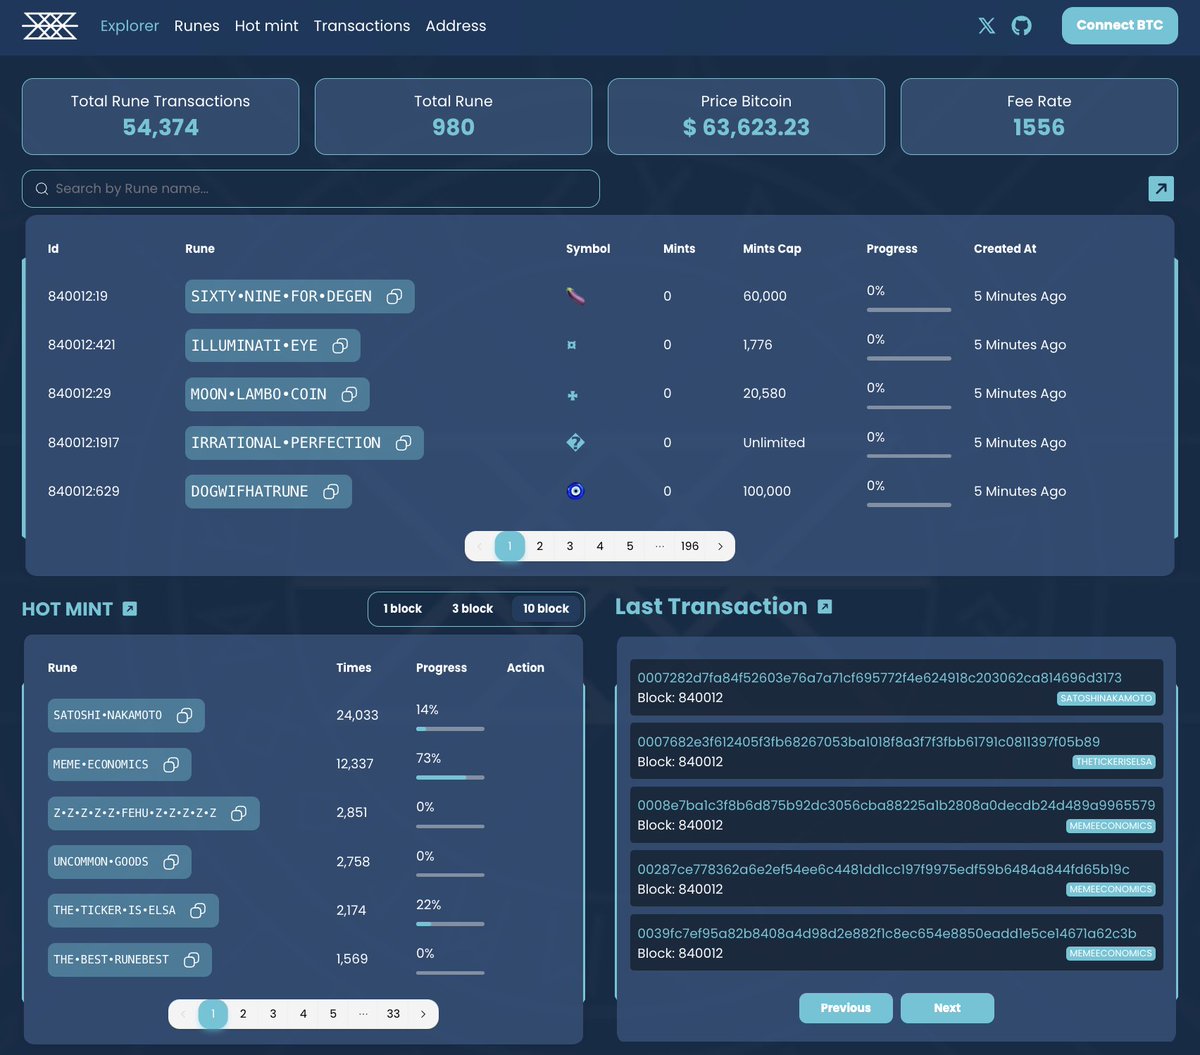Open the X (Twitter) profile icon
The width and height of the screenshot is (1200, 1055).
point(987,26)
